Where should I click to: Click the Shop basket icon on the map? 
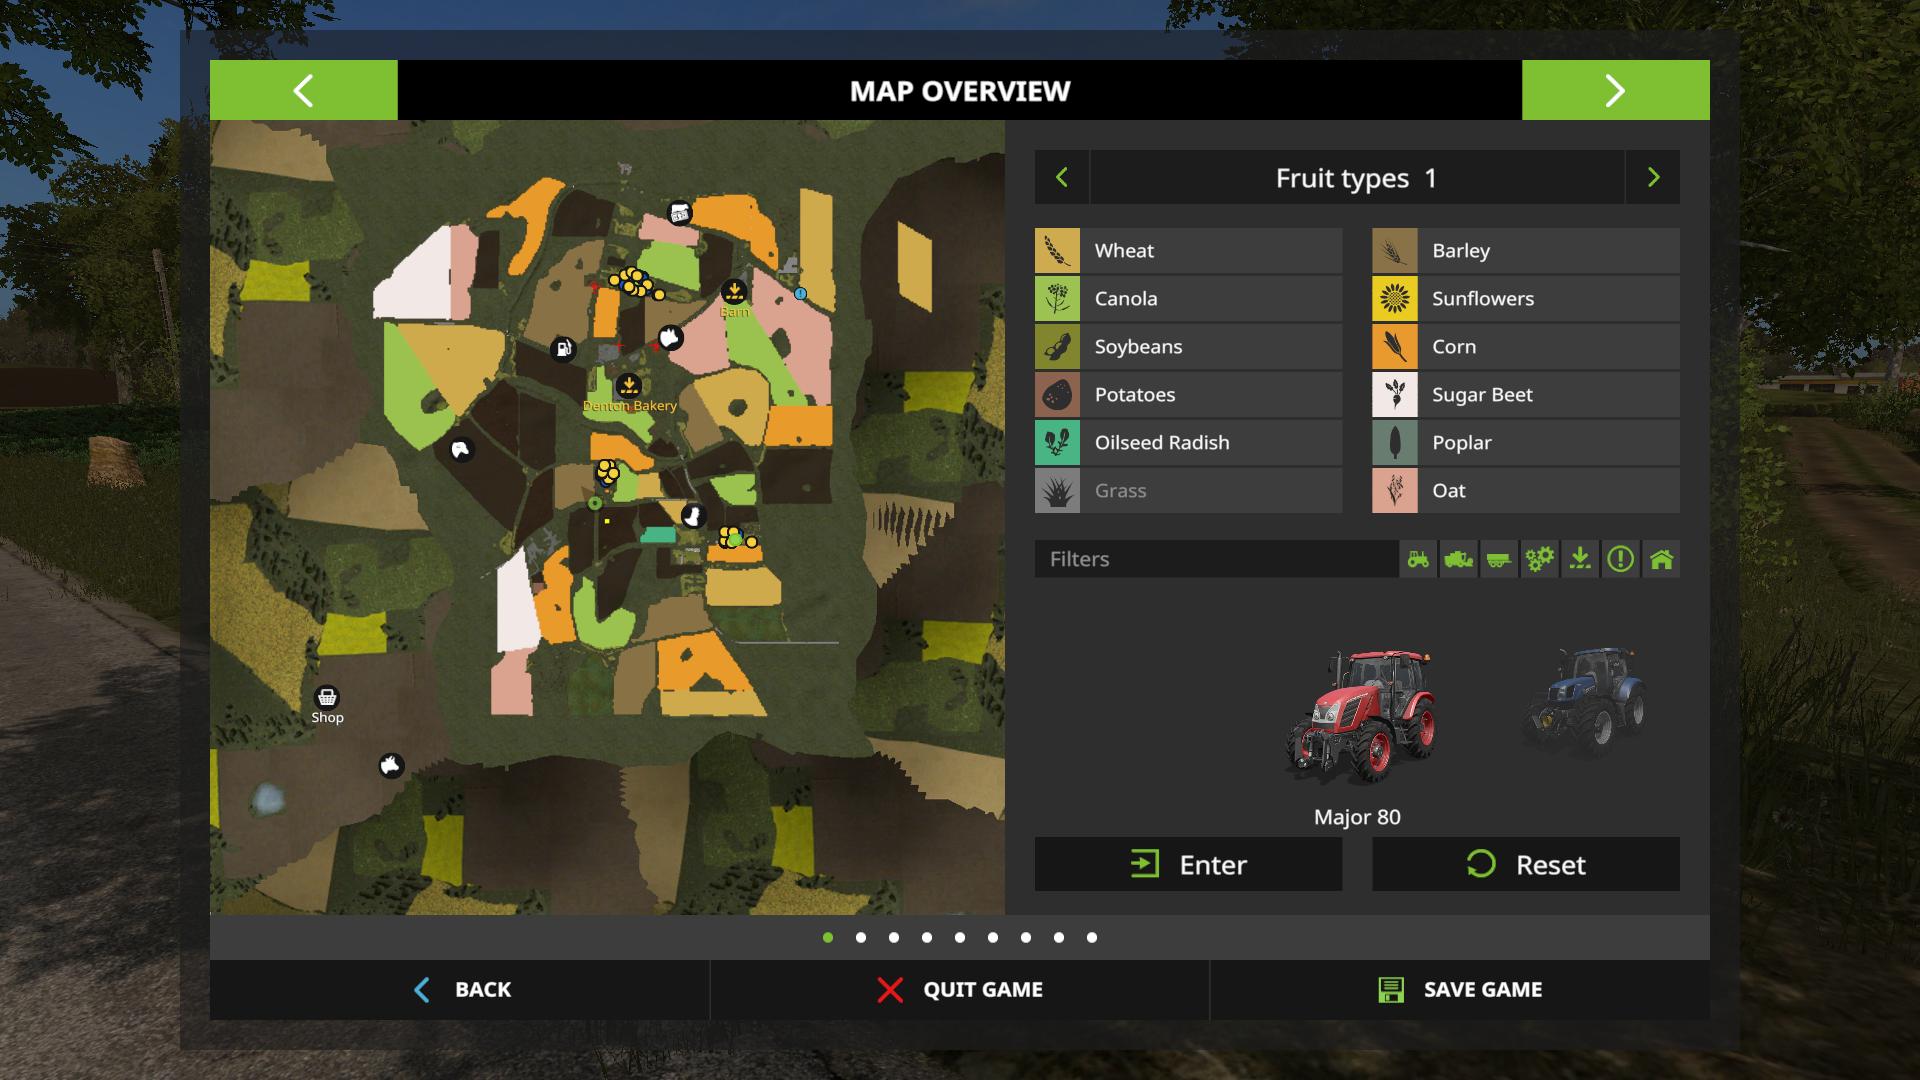coord(327,697)
